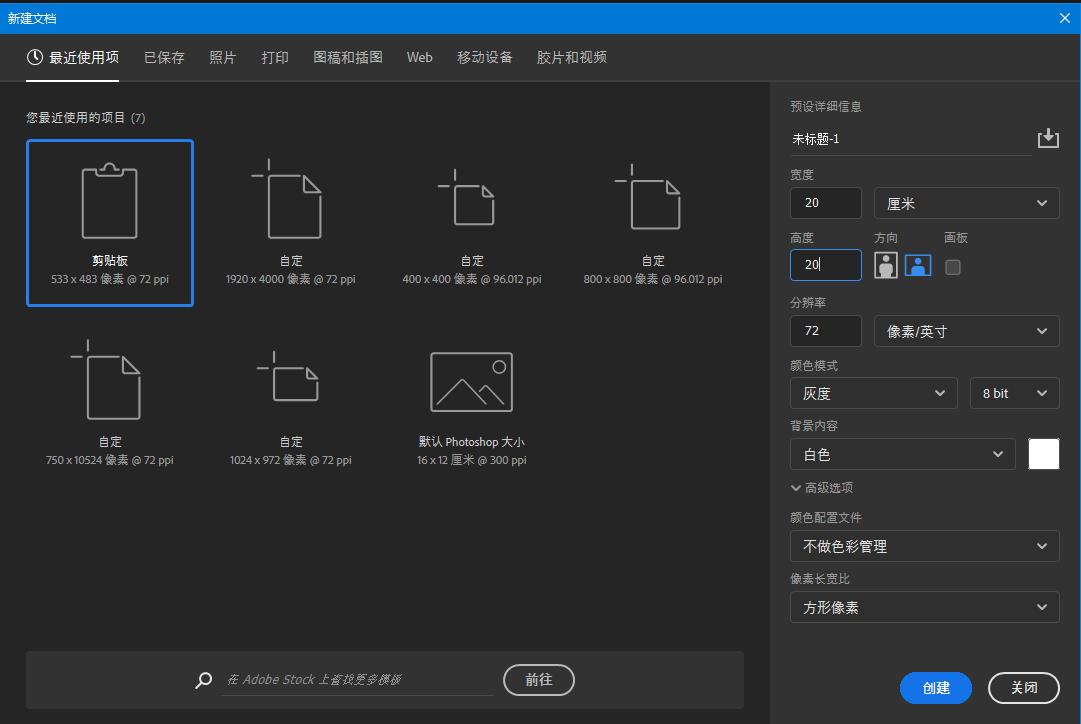Select the 剪贴板 preset thumbnail
Image resolution: width=1081 pixels, height=724 pixels.
point(110,210)
